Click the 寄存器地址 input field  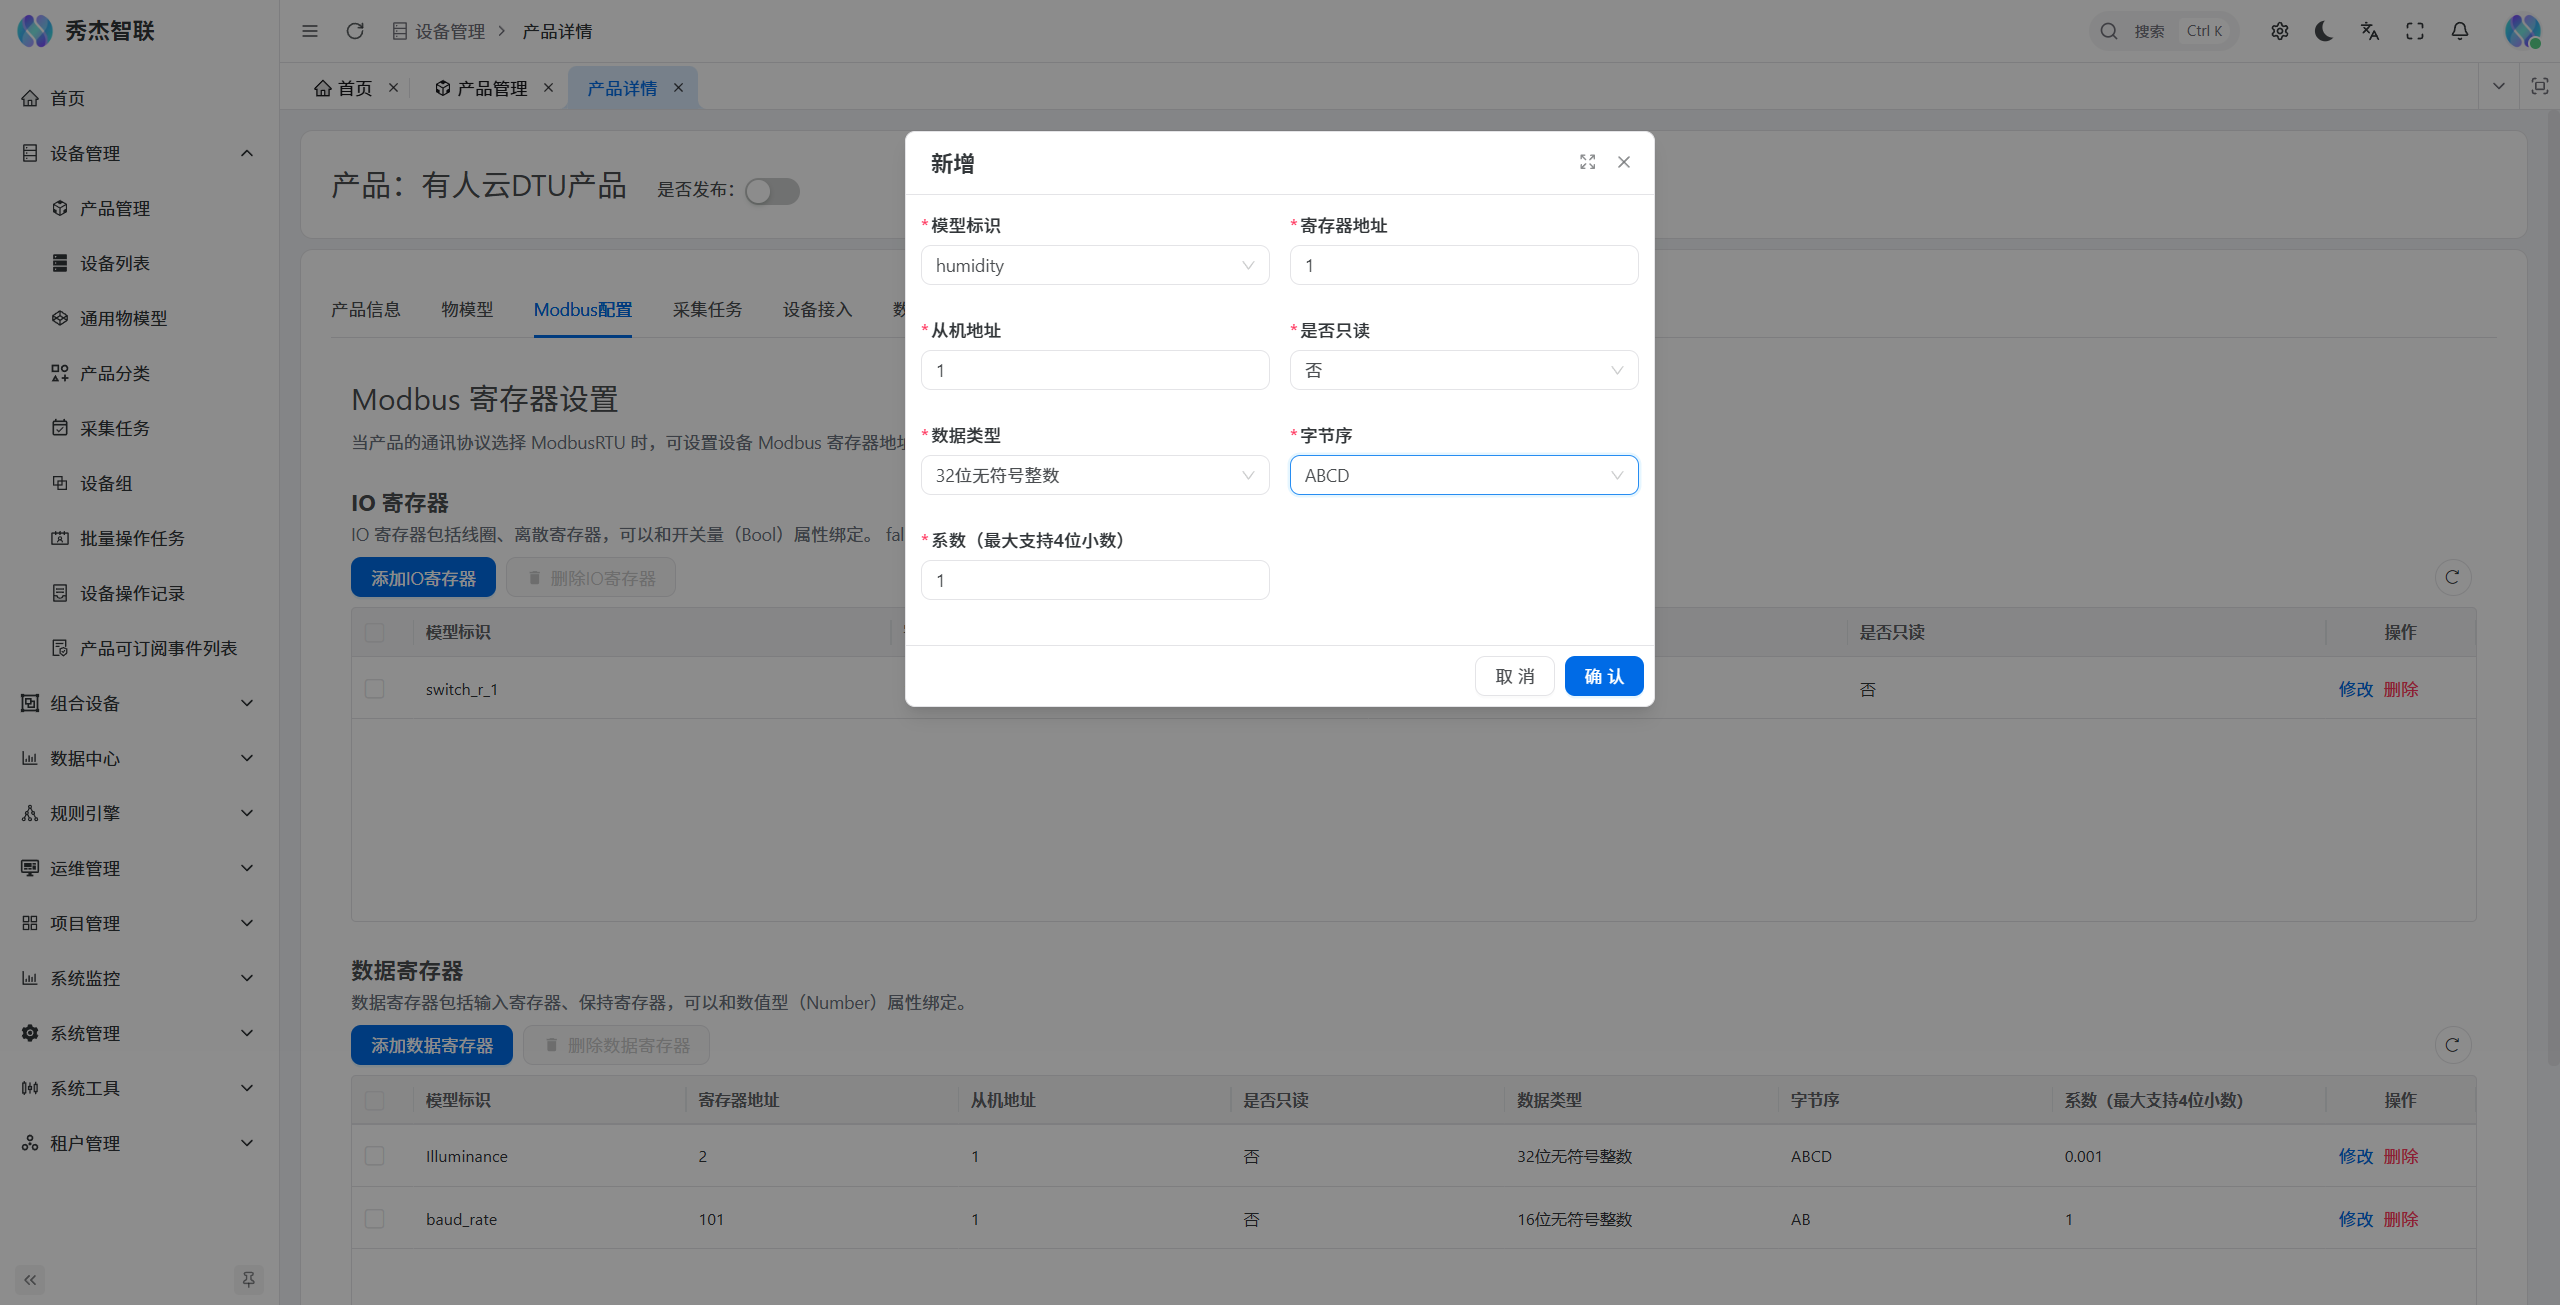click(1463, 265)
